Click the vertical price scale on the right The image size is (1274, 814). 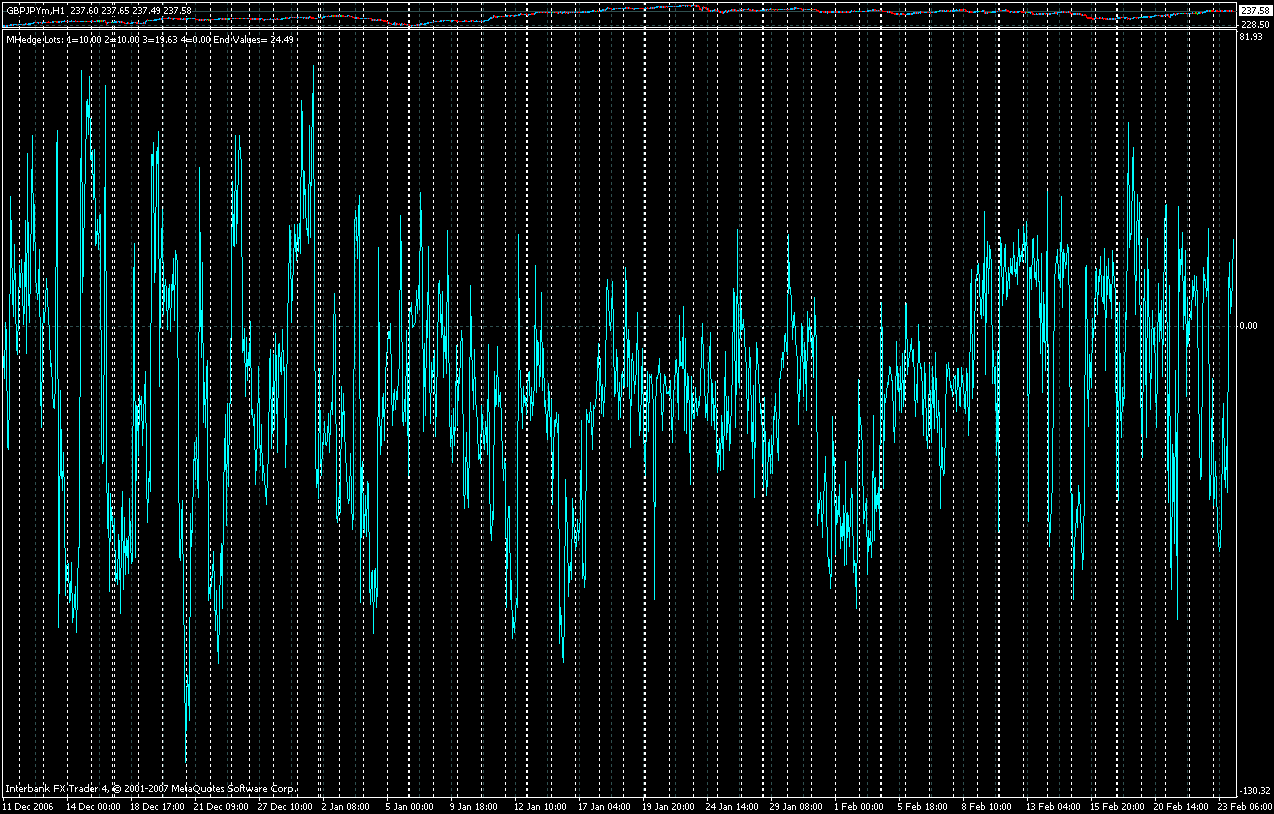(1253, 400)
